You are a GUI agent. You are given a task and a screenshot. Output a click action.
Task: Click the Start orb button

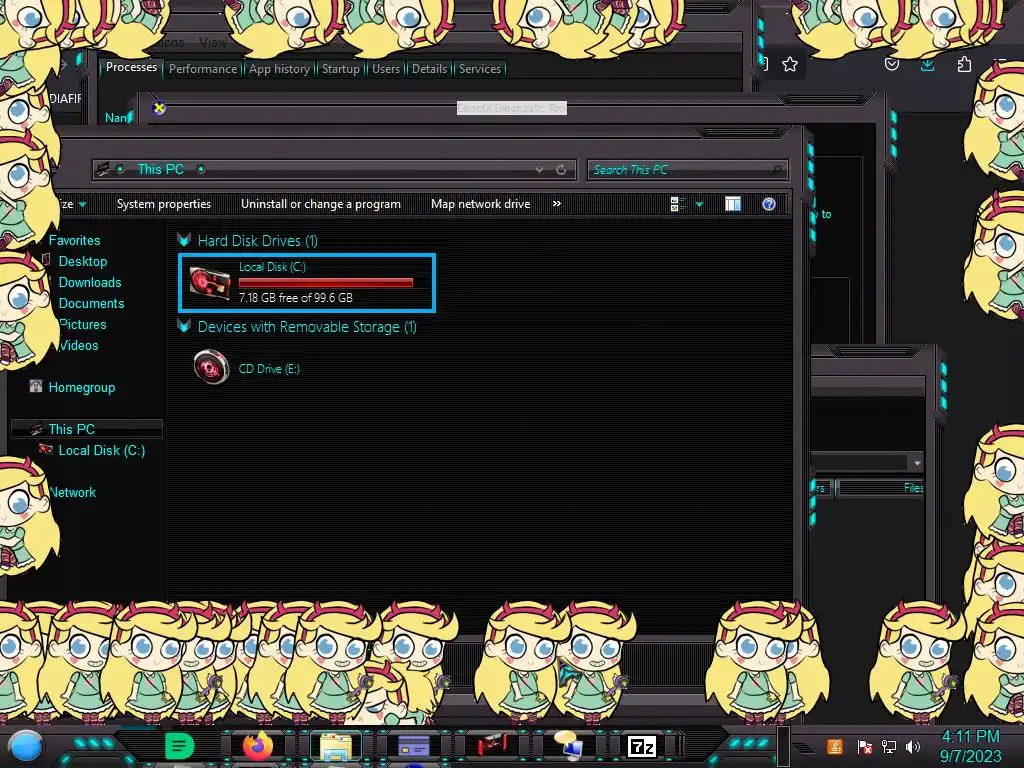pyautogui.click(x=25, y=746)
